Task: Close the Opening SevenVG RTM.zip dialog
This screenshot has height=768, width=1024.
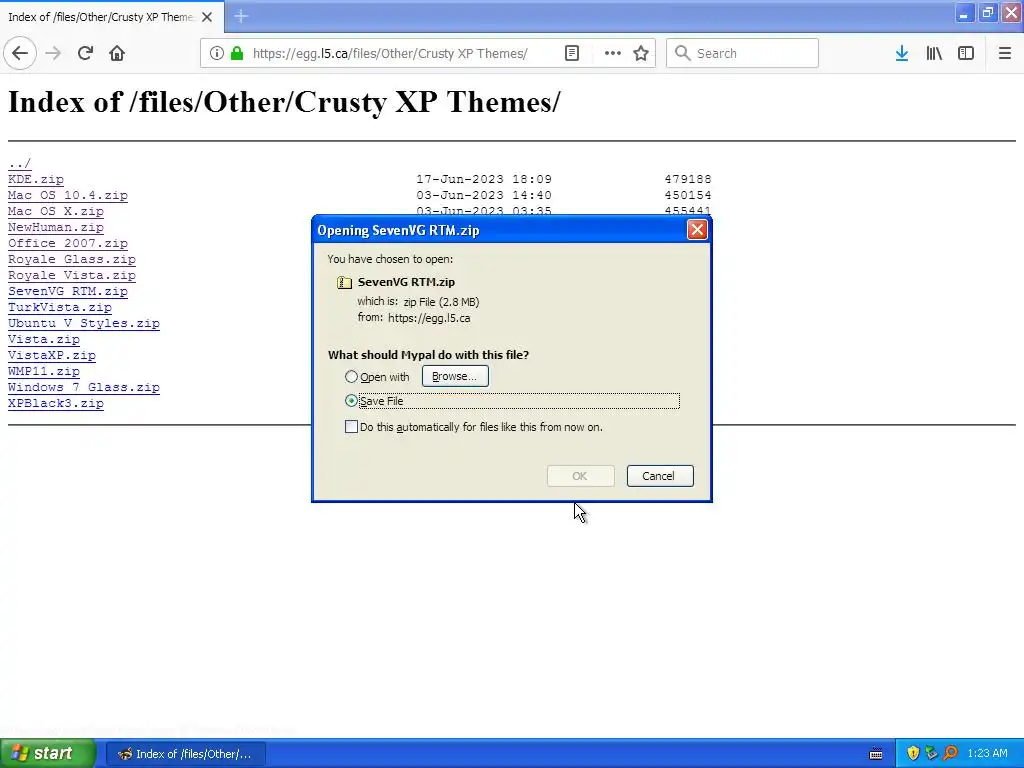Action: pyautogui.click(x=697, y=230)
